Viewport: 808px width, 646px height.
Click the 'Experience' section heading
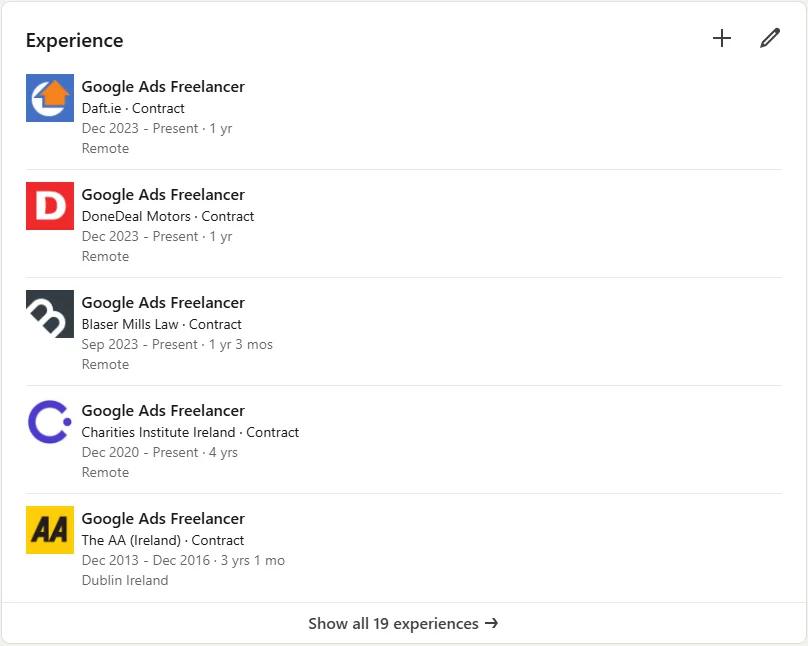tap(75, 40)
